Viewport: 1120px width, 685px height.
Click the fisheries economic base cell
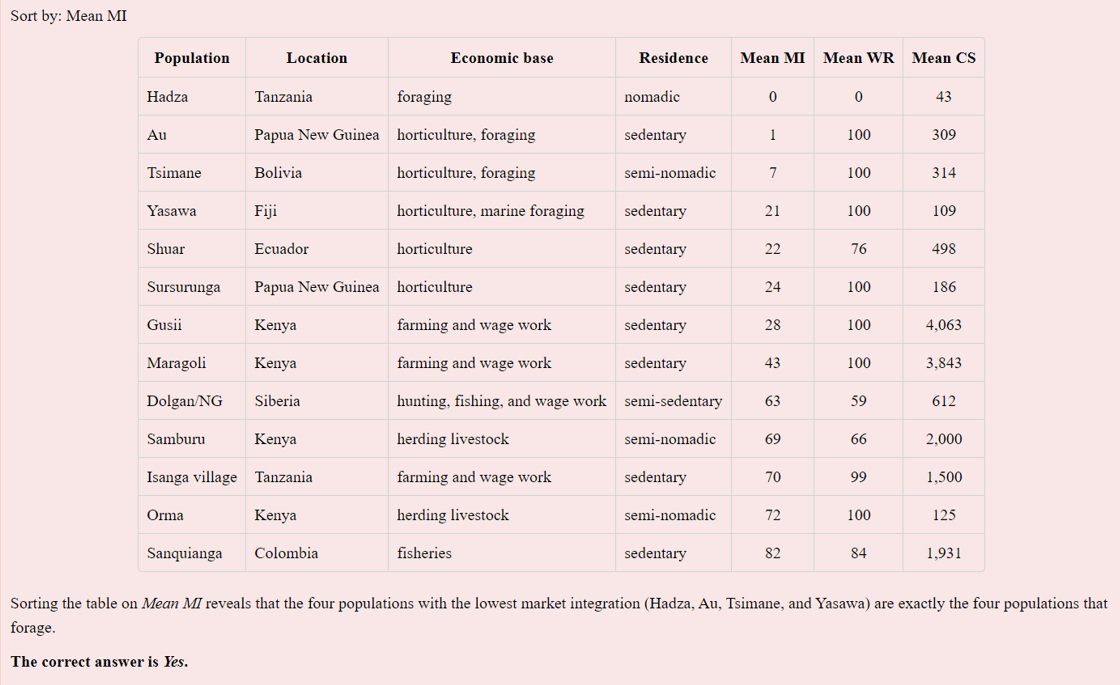click(x=424, y=553)
